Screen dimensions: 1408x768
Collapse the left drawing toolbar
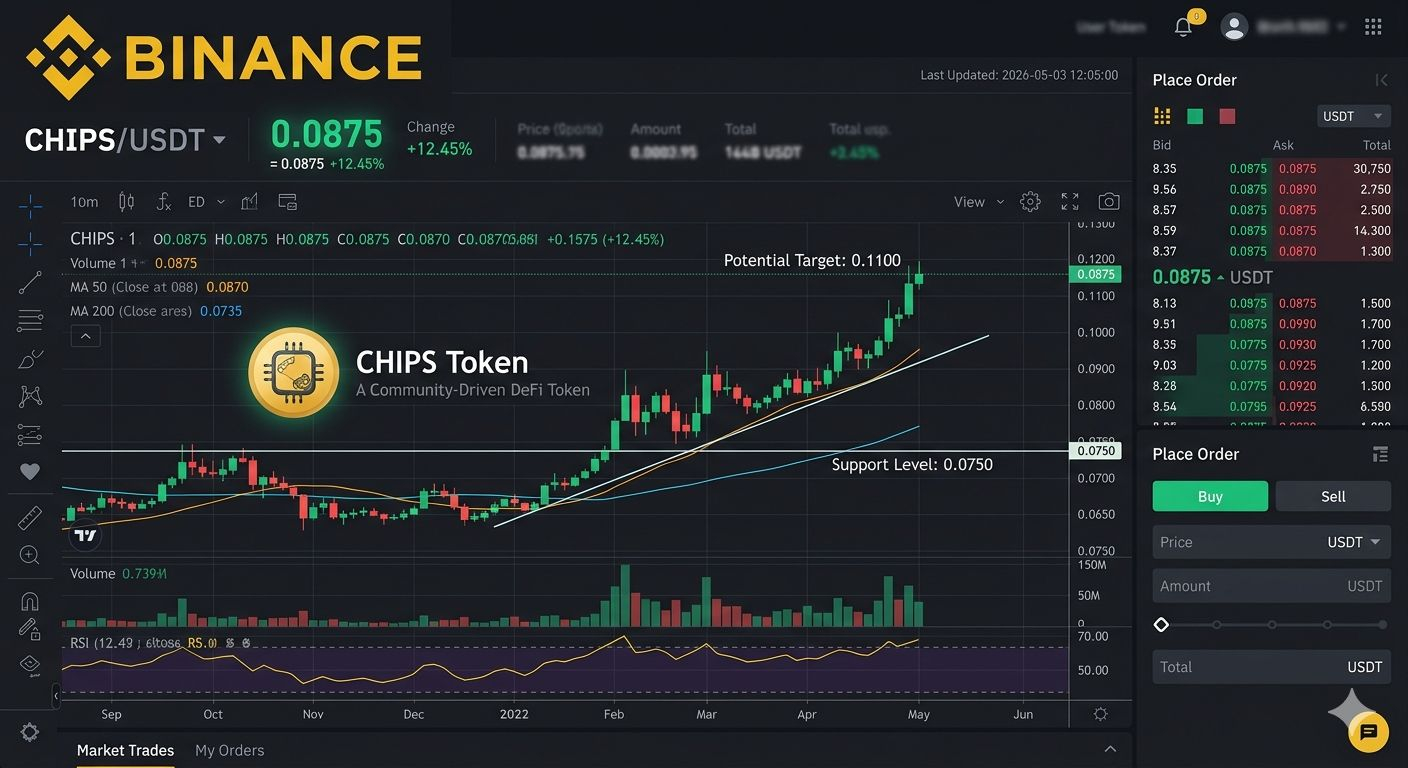56,694
